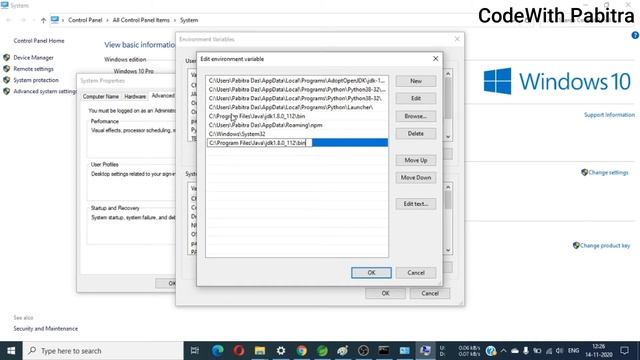Go up one level in System window
Screen dimensions: 640x360
click(x=43, y=20)
